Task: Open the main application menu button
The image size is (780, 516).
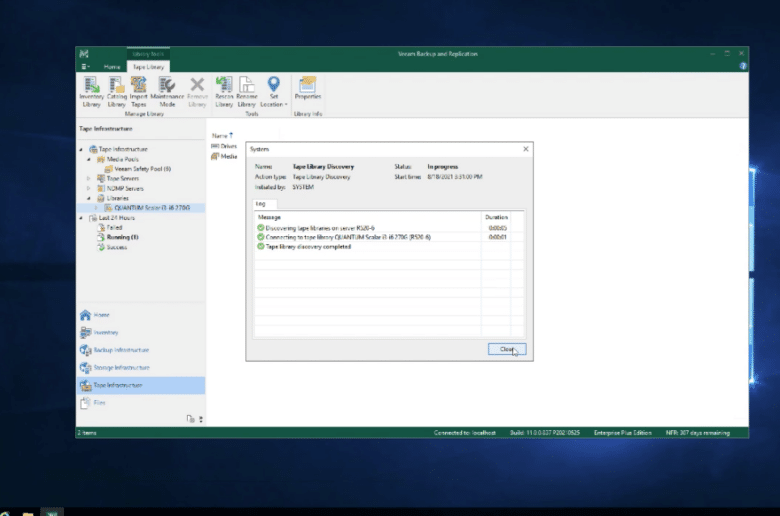Action: pos(86,67)
